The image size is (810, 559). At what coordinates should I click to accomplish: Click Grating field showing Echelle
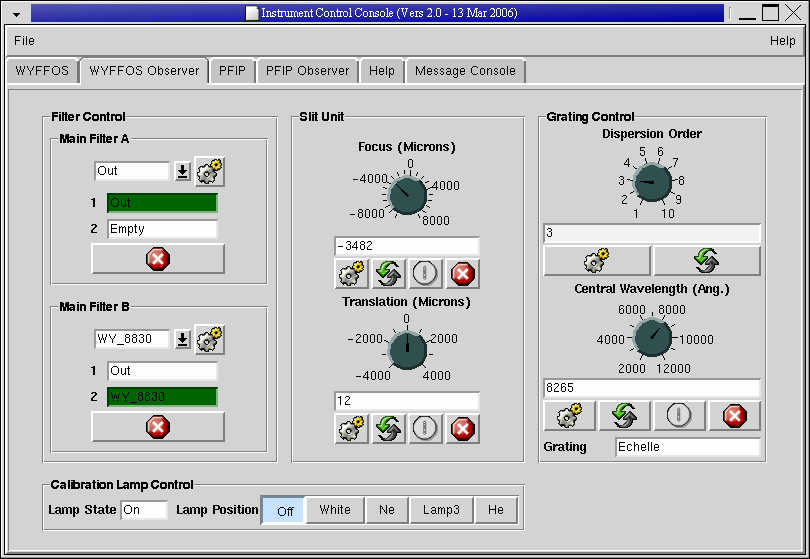tap(688, 447)
